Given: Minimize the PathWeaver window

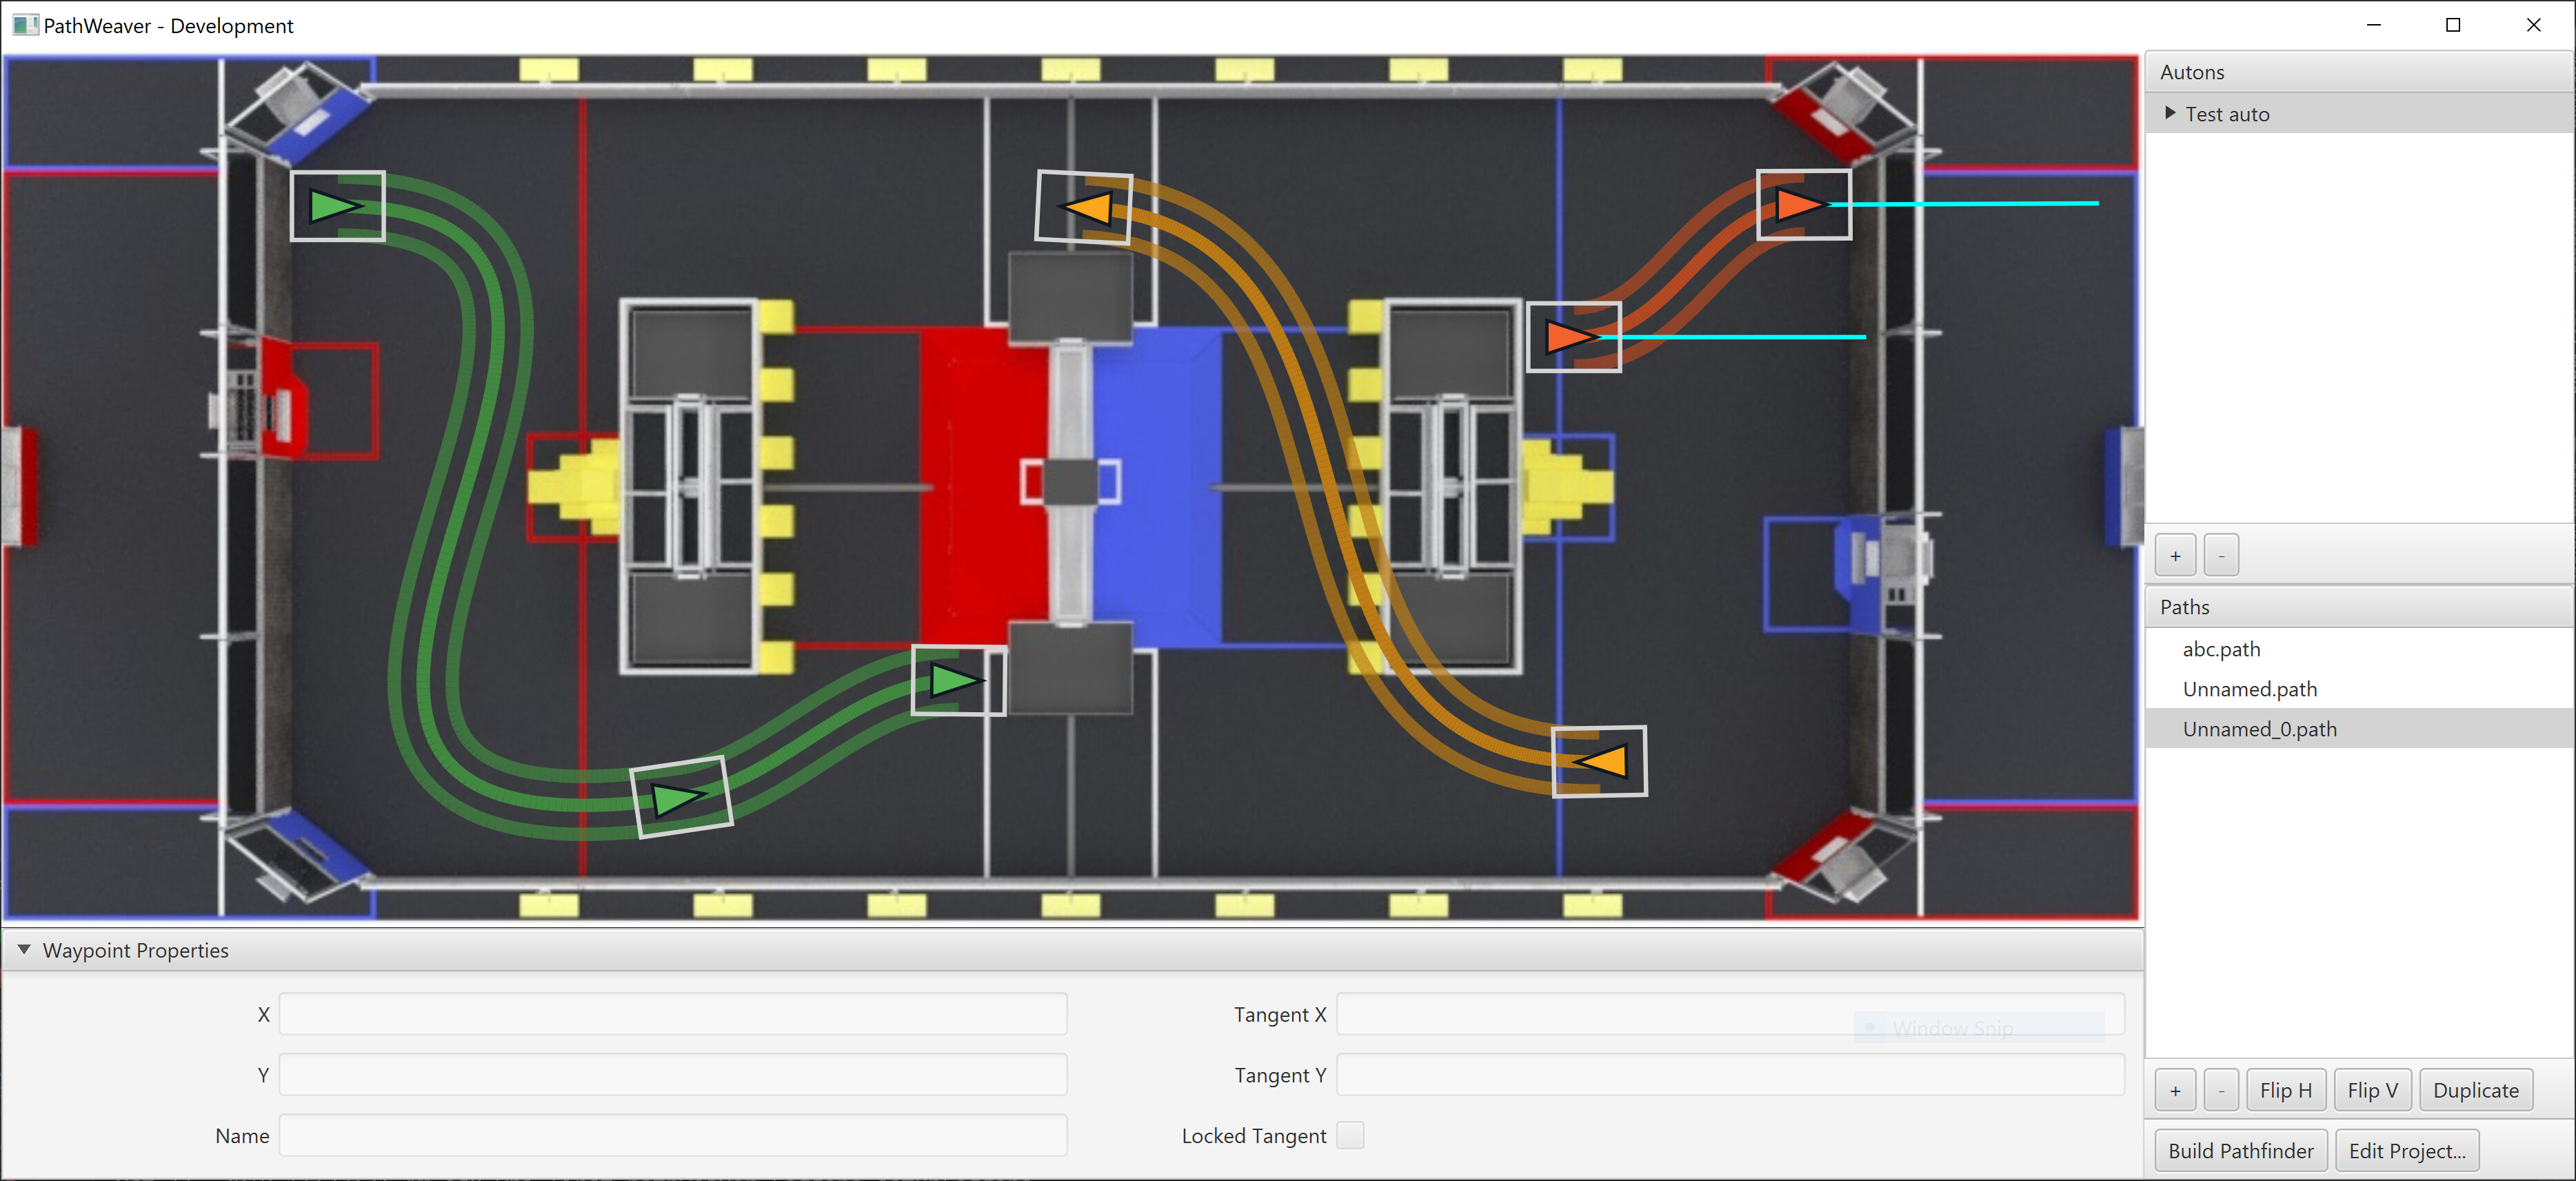Looking at the screenshot, I should point(2373,25).
